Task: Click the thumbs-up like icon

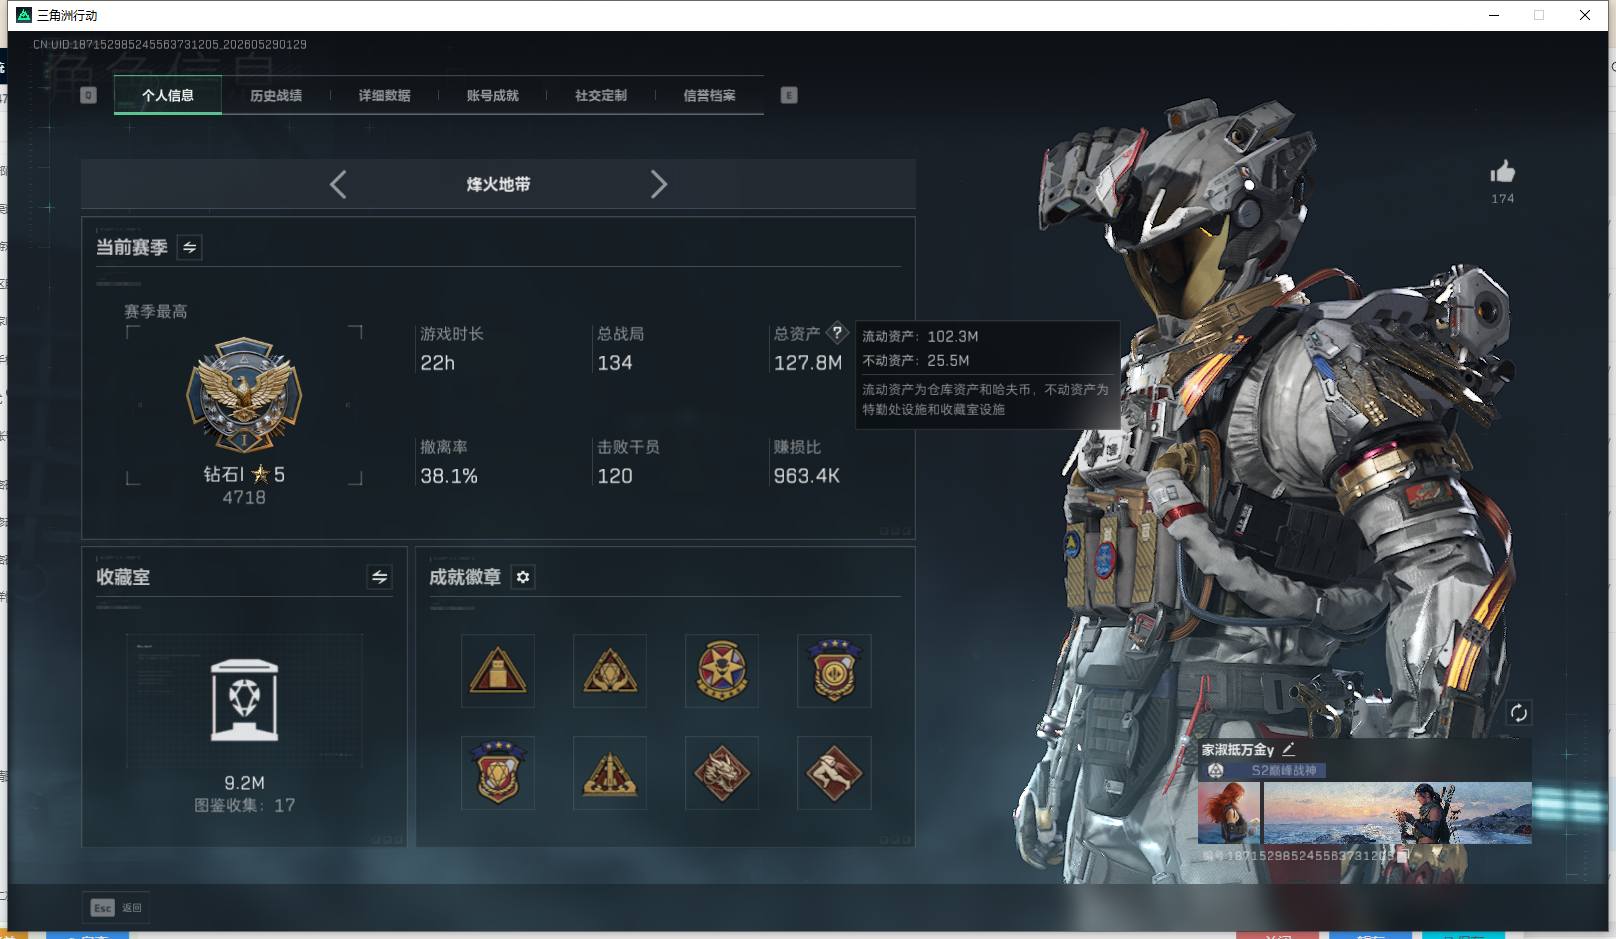Action: pyautogui.click(x=1502, y=172)
